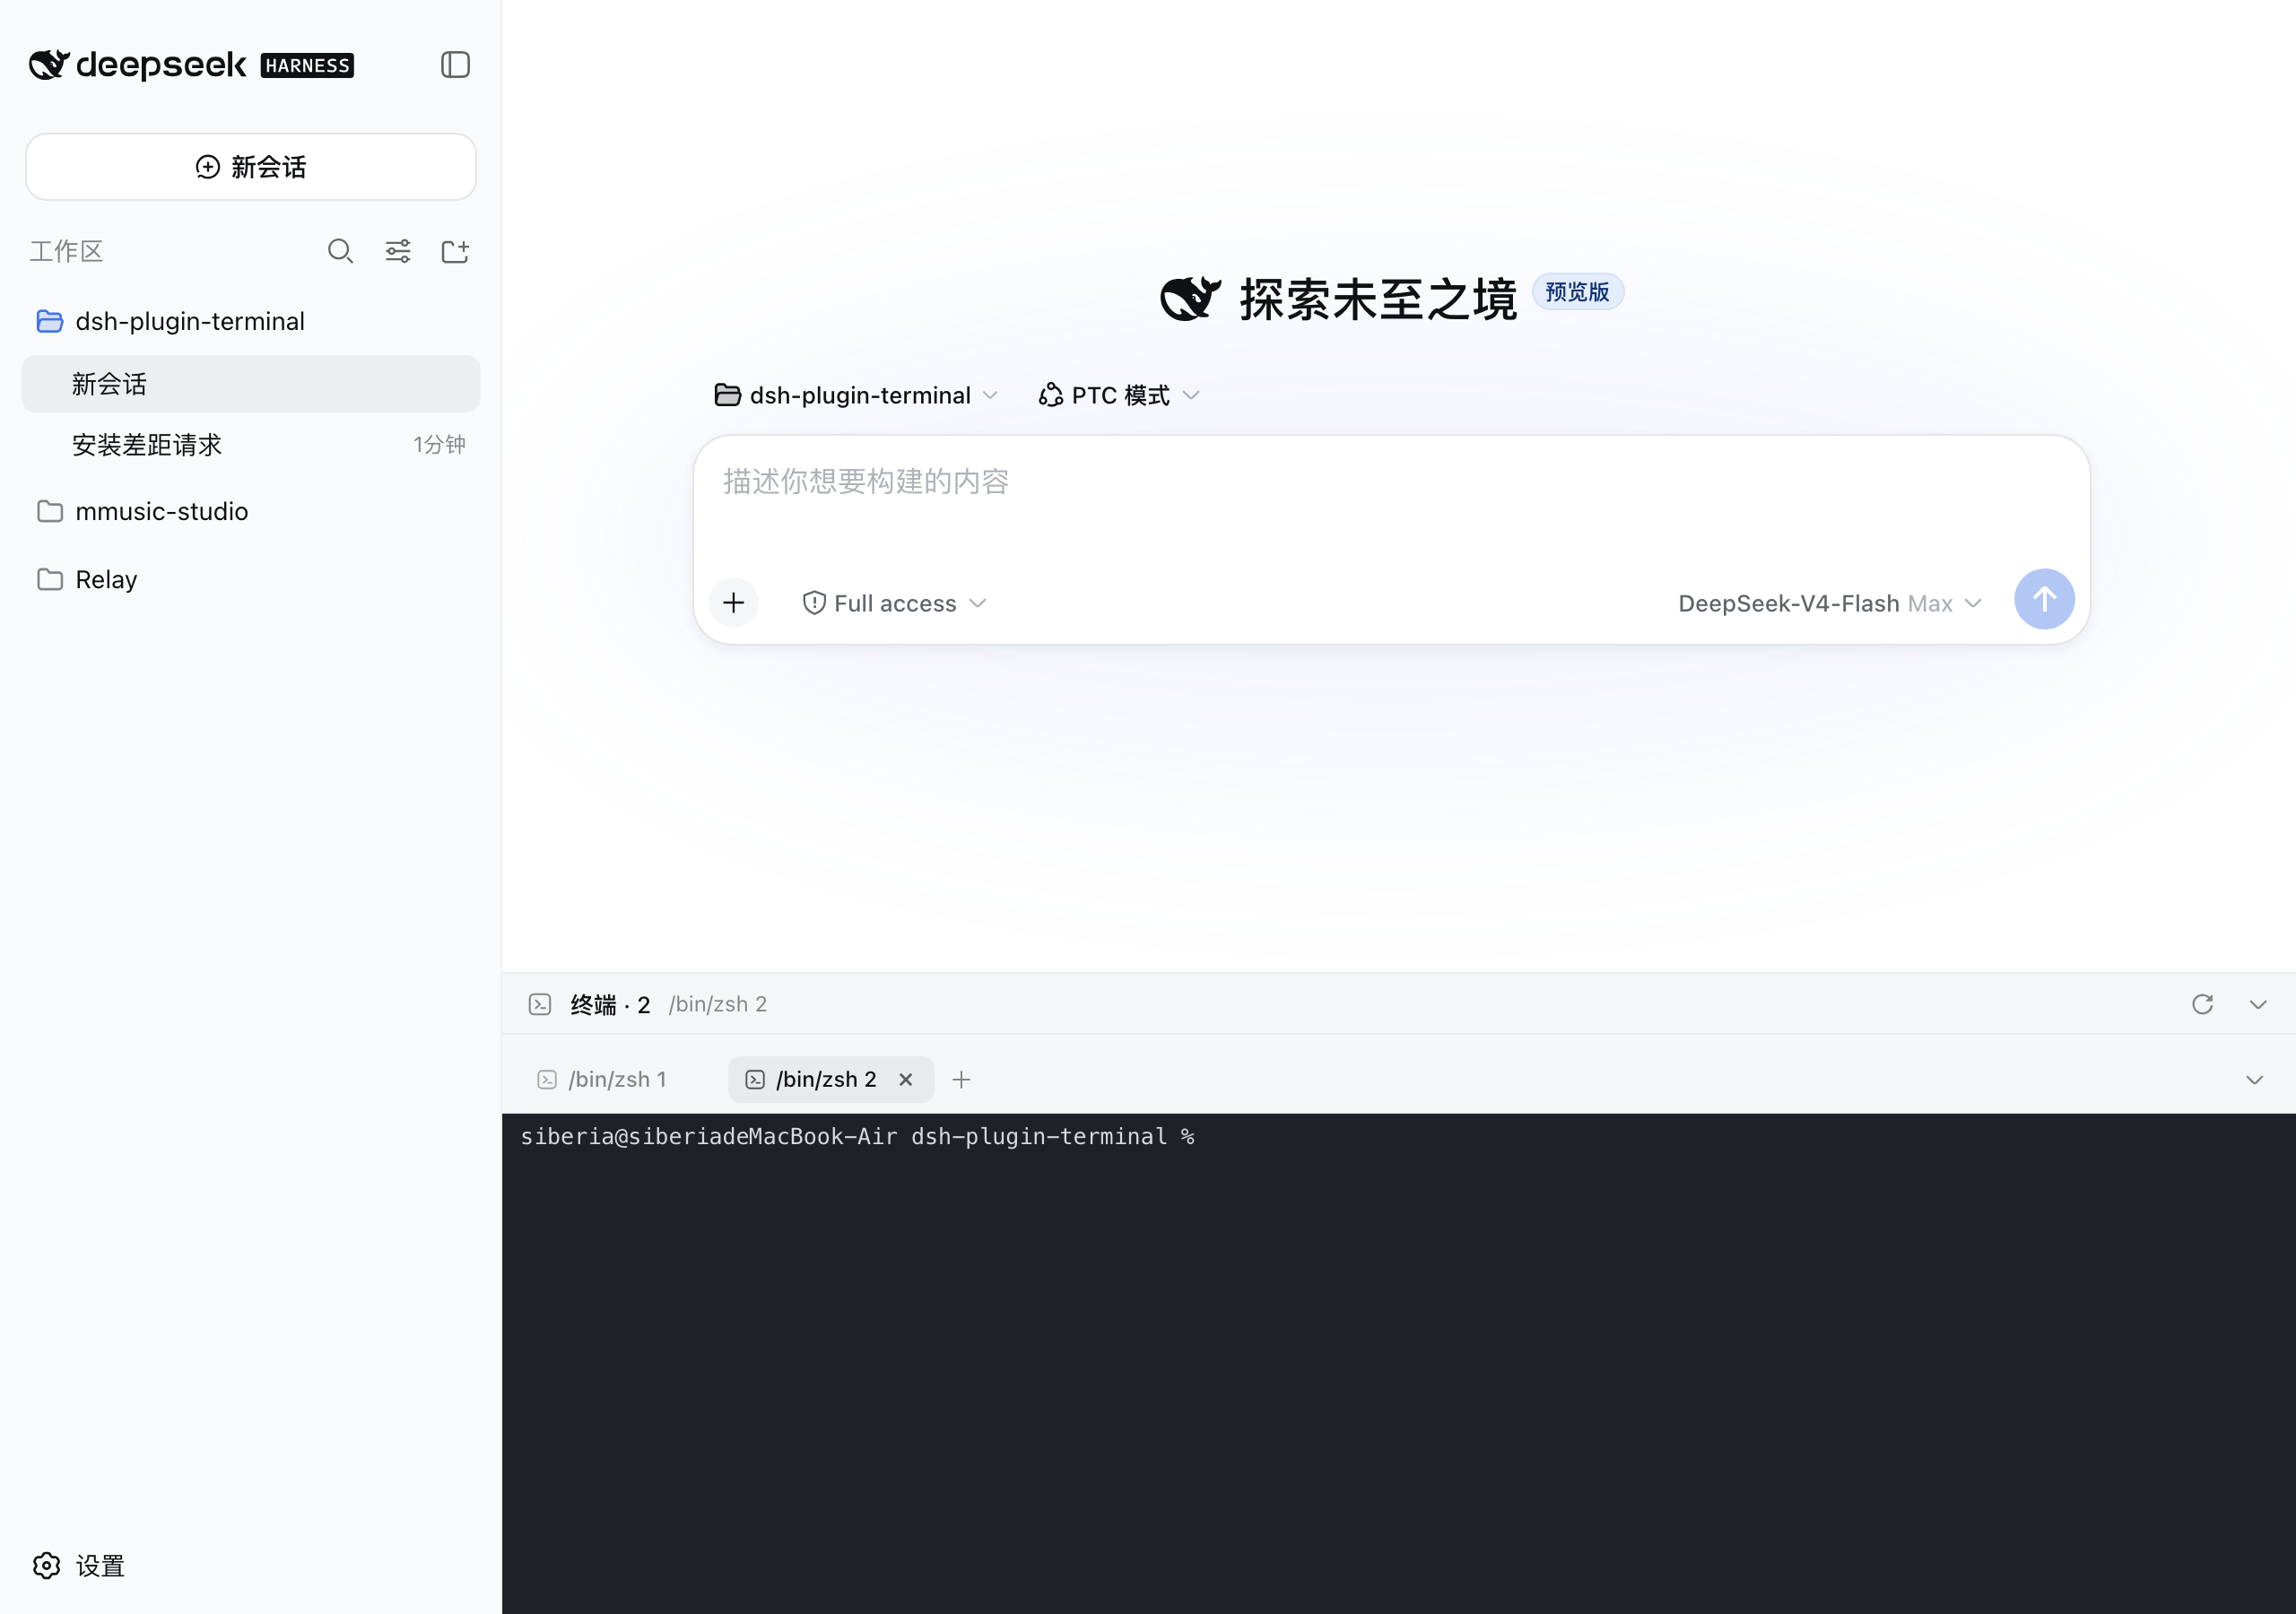Open the PTC 模式 mode dropdown
Screen dimensions: 2296x1614
[x=1119, y=395]
